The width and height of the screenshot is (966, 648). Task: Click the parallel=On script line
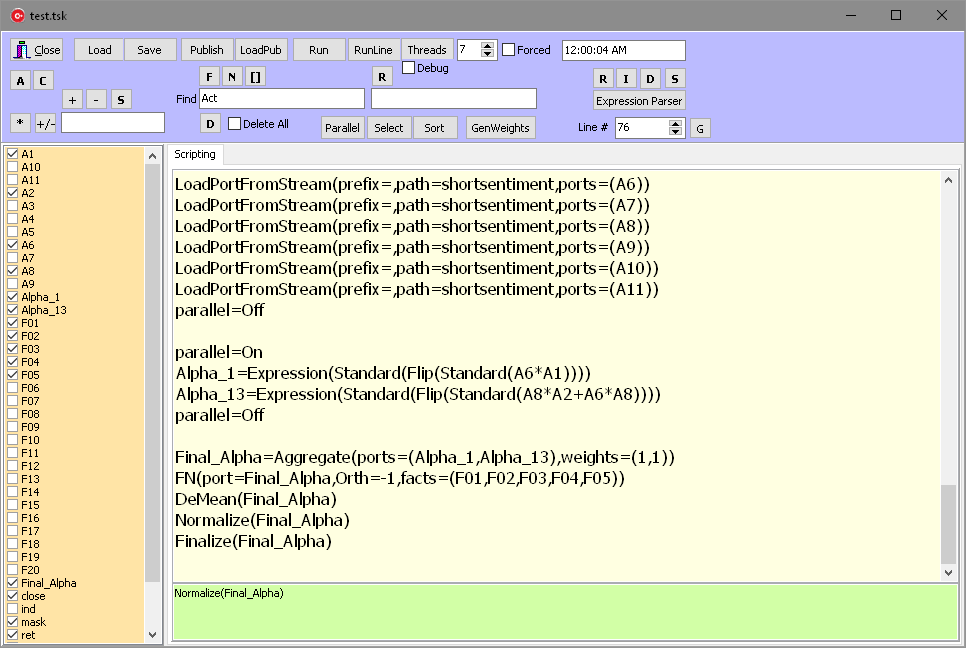[x=219, y=352]
